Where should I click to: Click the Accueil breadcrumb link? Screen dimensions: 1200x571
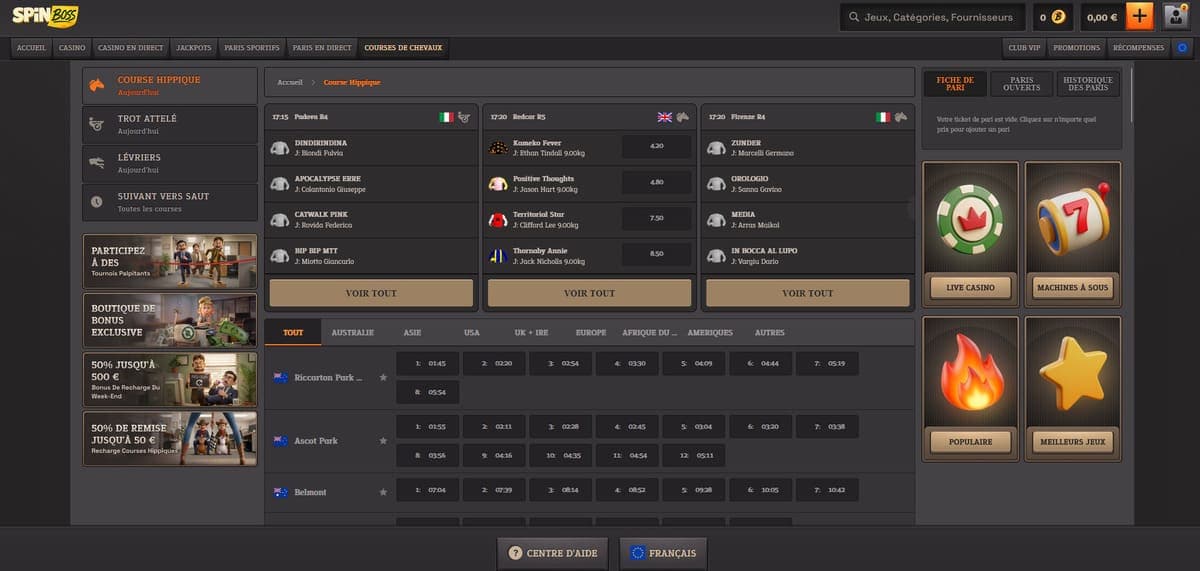pos(290,82)
